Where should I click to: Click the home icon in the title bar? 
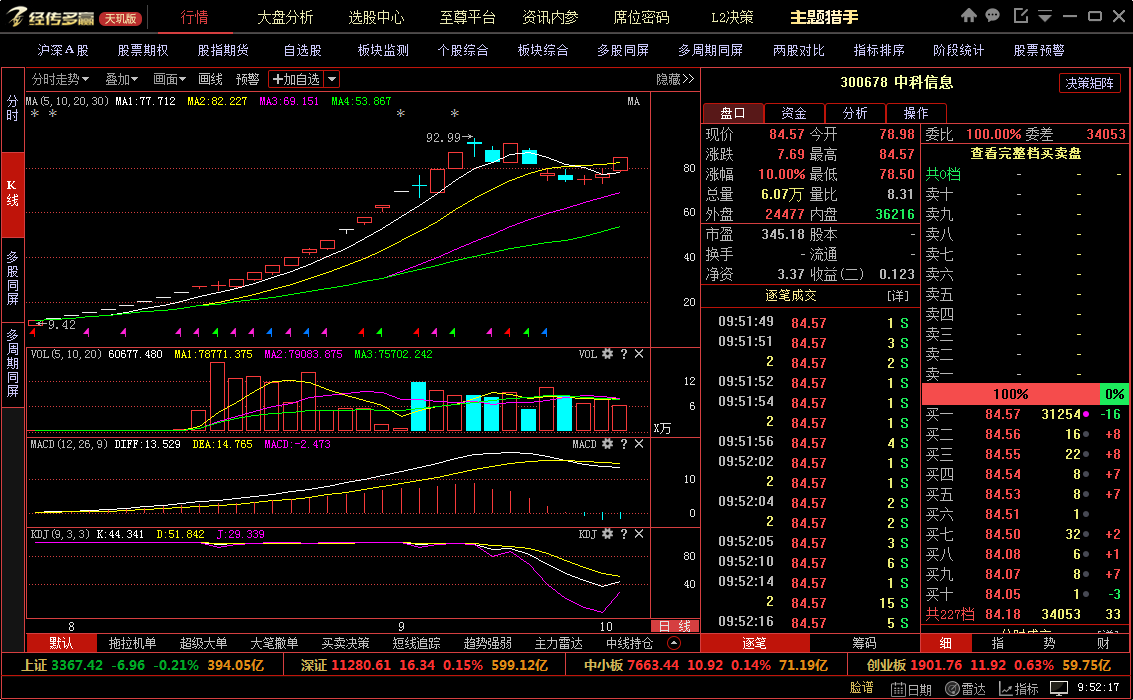point(967,15)
